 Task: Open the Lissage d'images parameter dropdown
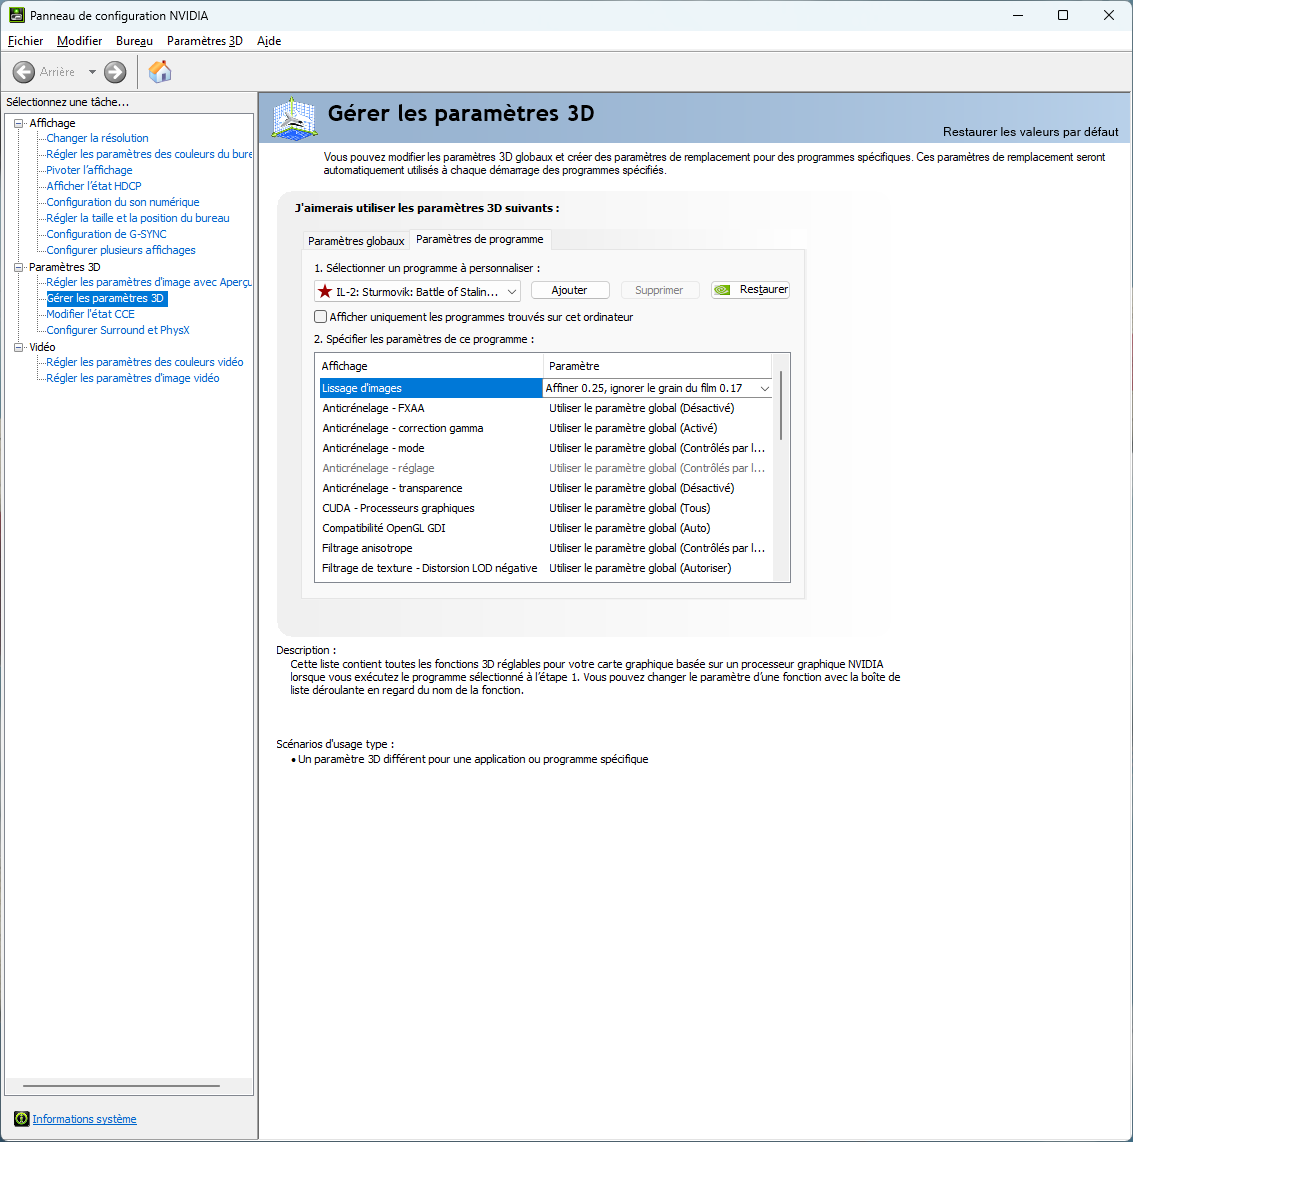(x=765, y=388)
